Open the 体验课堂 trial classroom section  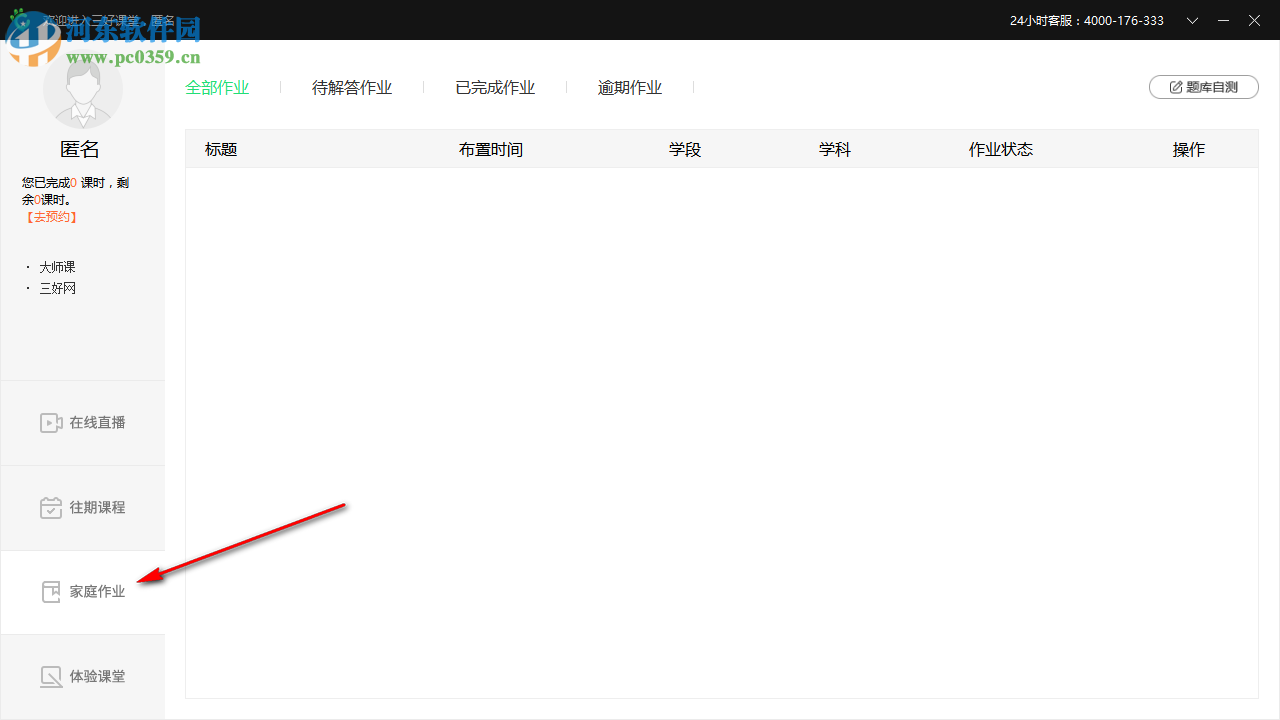[82, 677]
